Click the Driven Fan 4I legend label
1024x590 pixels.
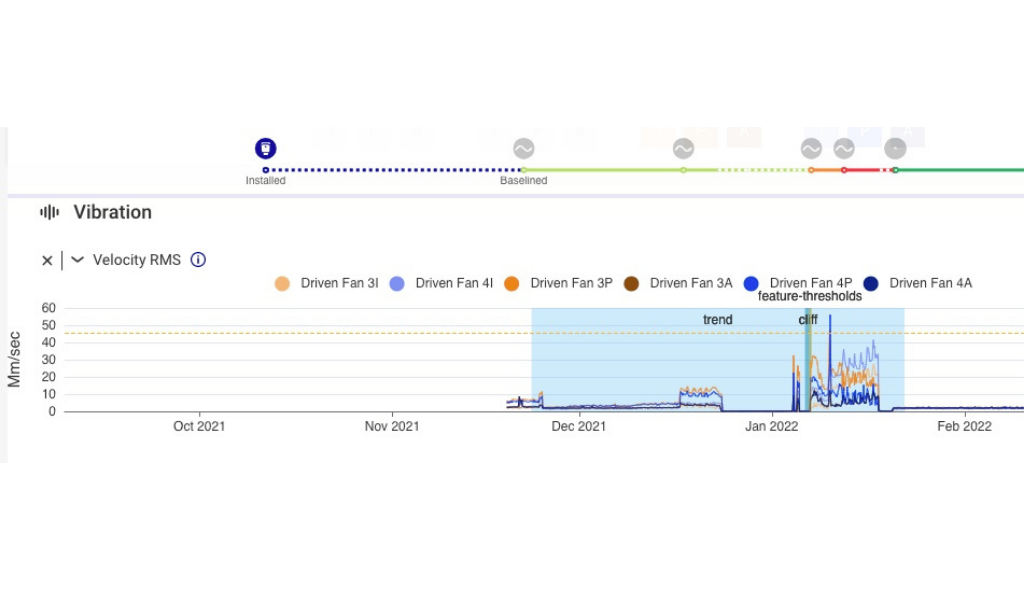[454, 283]
